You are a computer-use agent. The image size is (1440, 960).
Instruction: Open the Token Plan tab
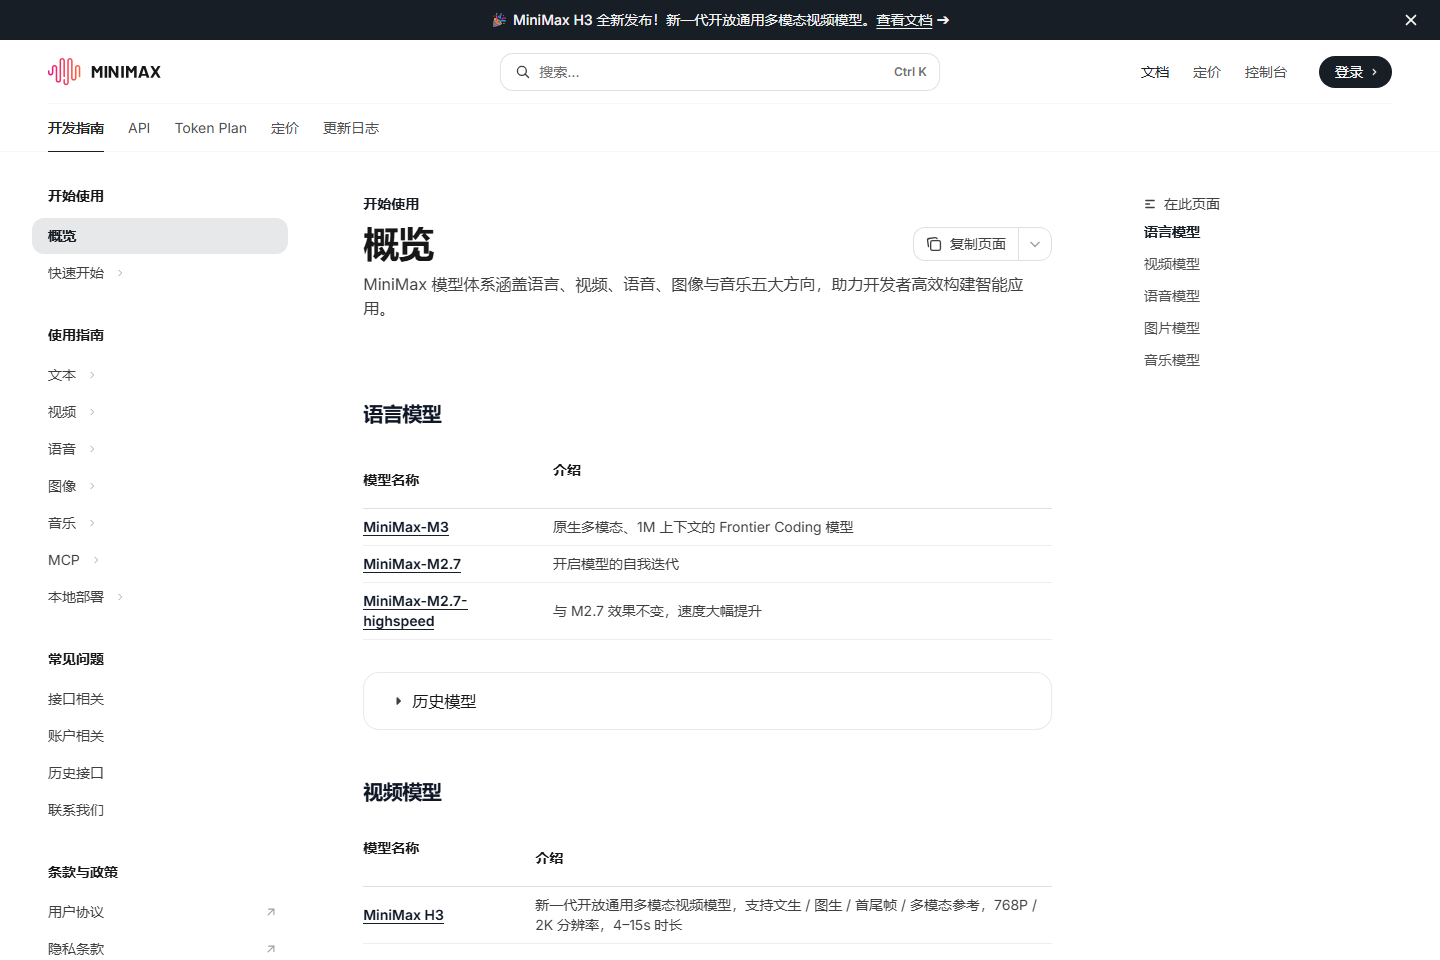pos(211,128)
